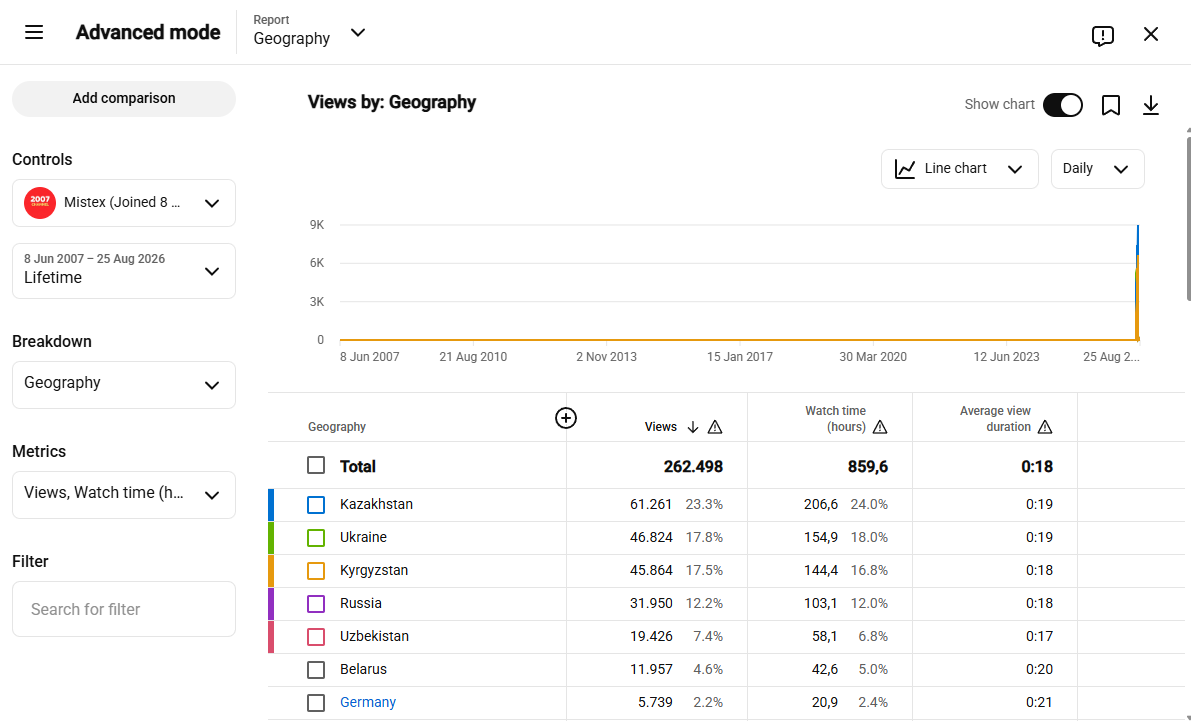Click the Watch time warning triangle icon
Image resolution: width=1191 pixels, height=721 pixels.
[x=880, y=427]
